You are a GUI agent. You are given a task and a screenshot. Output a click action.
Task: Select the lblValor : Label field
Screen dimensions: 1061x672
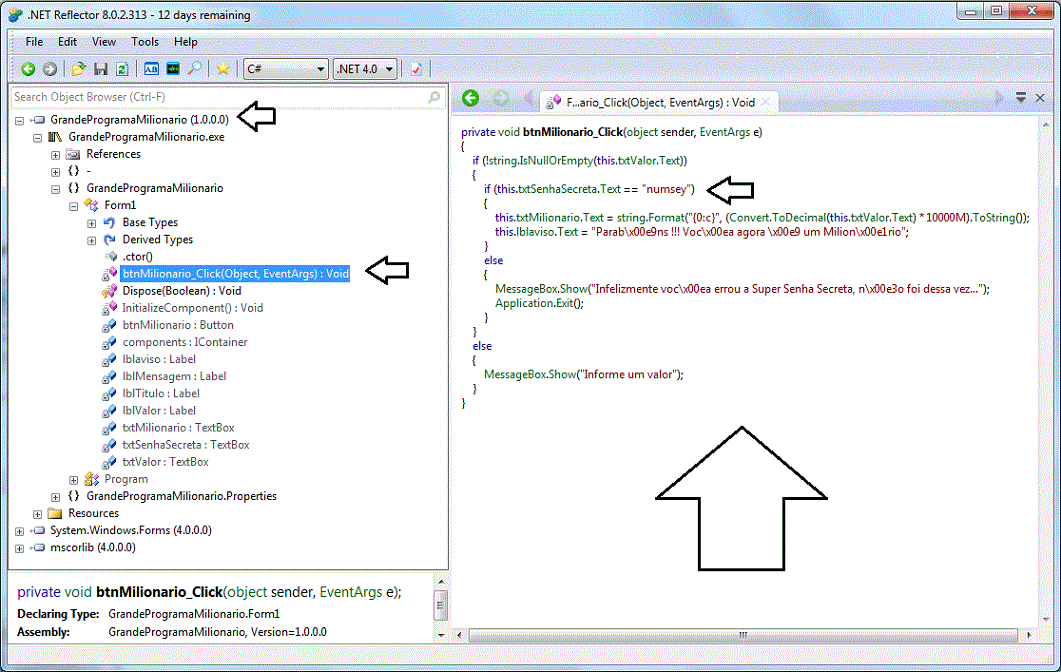point(158,410)
